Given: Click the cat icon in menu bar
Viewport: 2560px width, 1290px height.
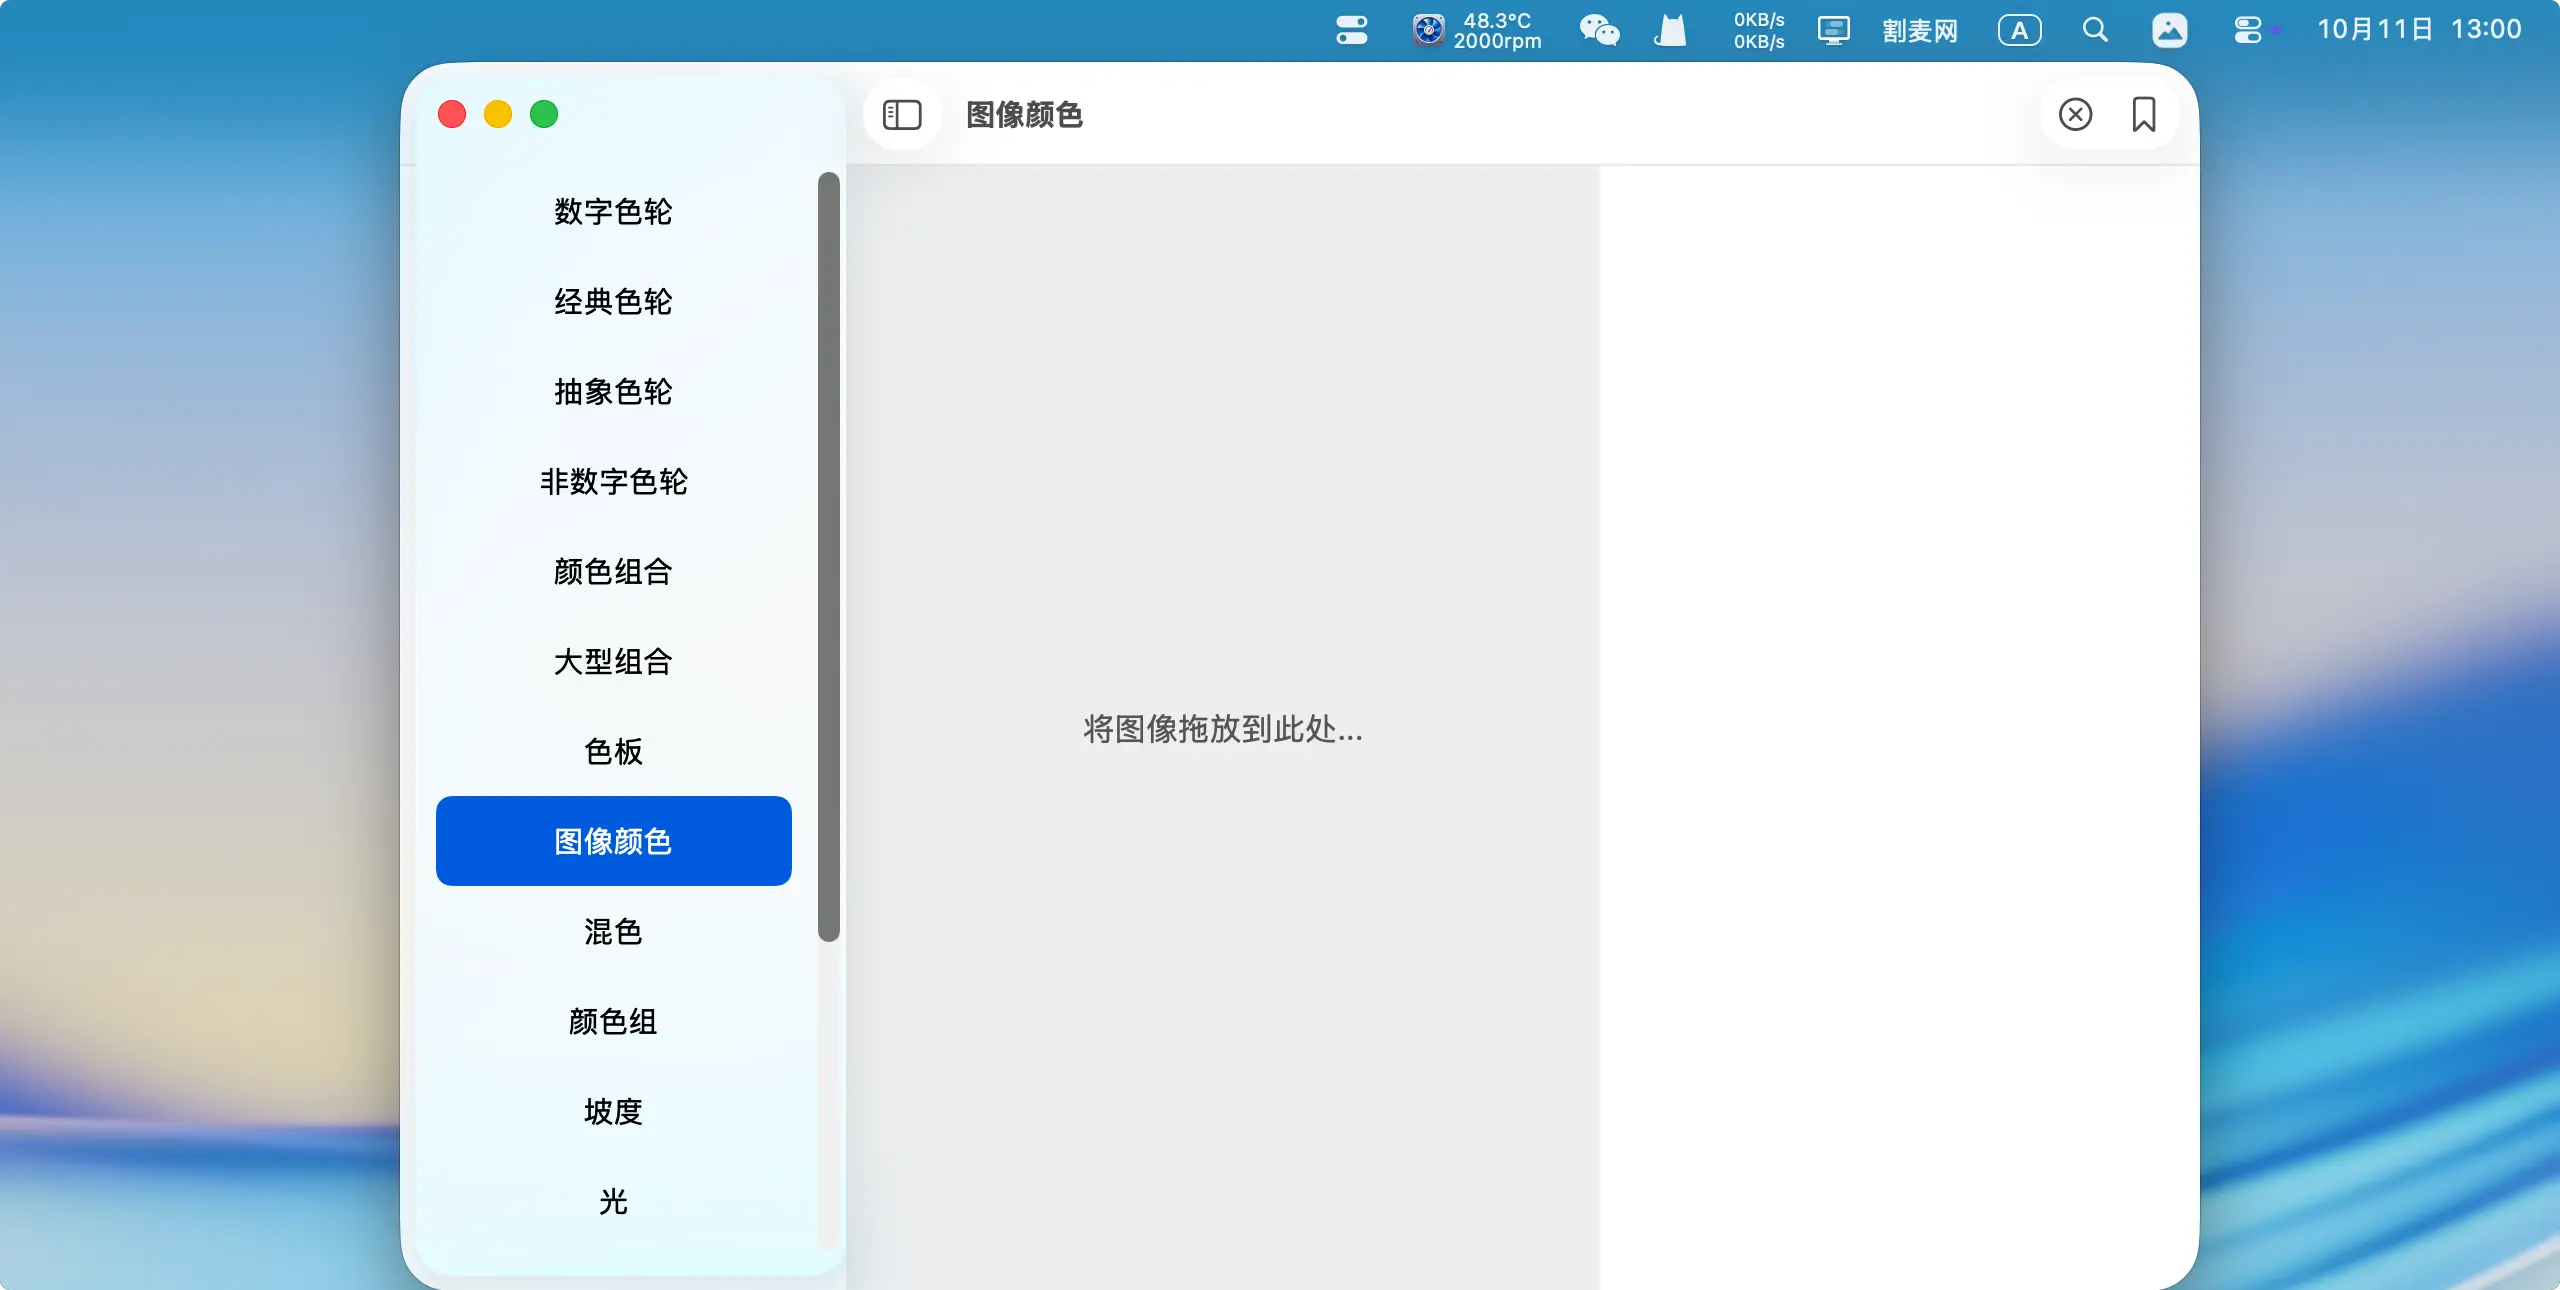Looking at the screenshot, I should (1670, 30).
